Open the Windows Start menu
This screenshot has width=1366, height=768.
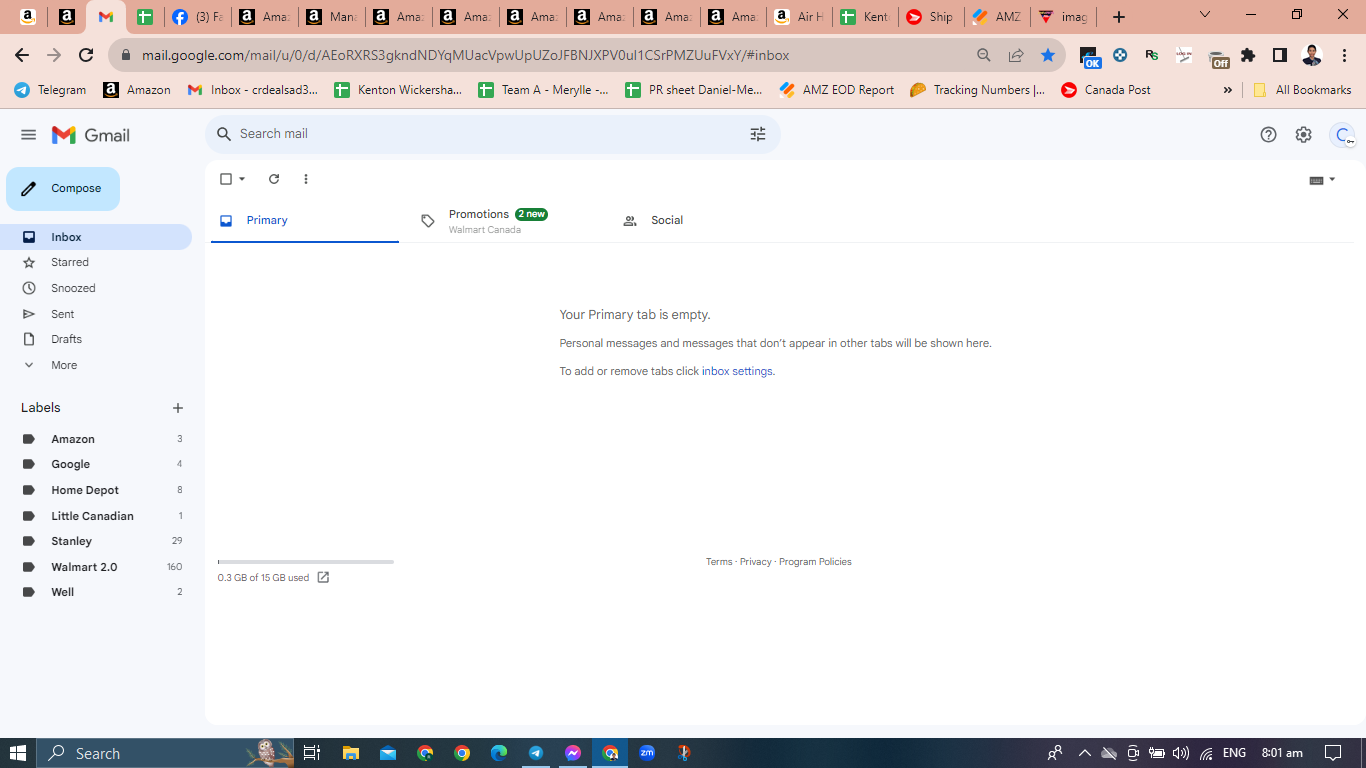[18, 753]
